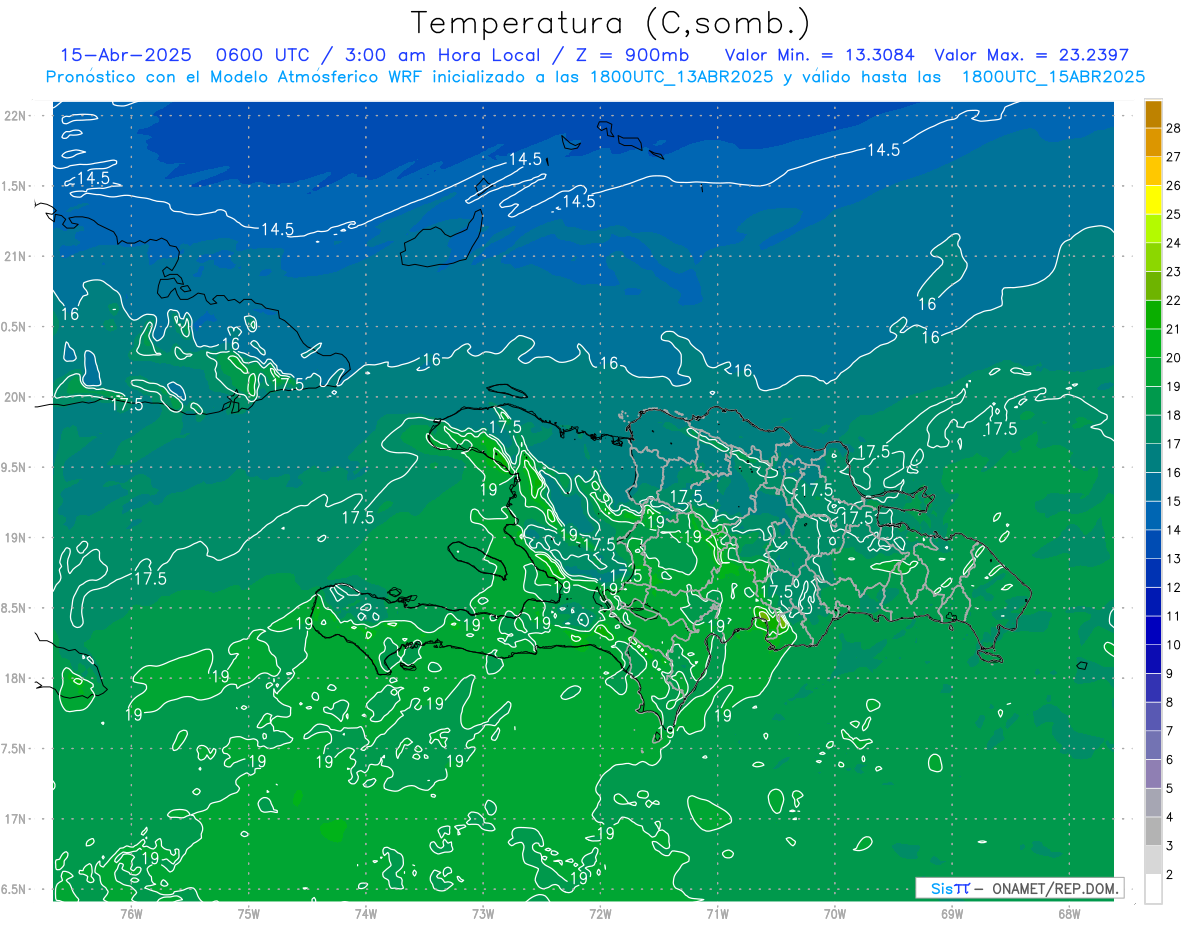Click the white bottom segment of the color scale
The image size is (1200, 927).
click(x=1153, y=888)
